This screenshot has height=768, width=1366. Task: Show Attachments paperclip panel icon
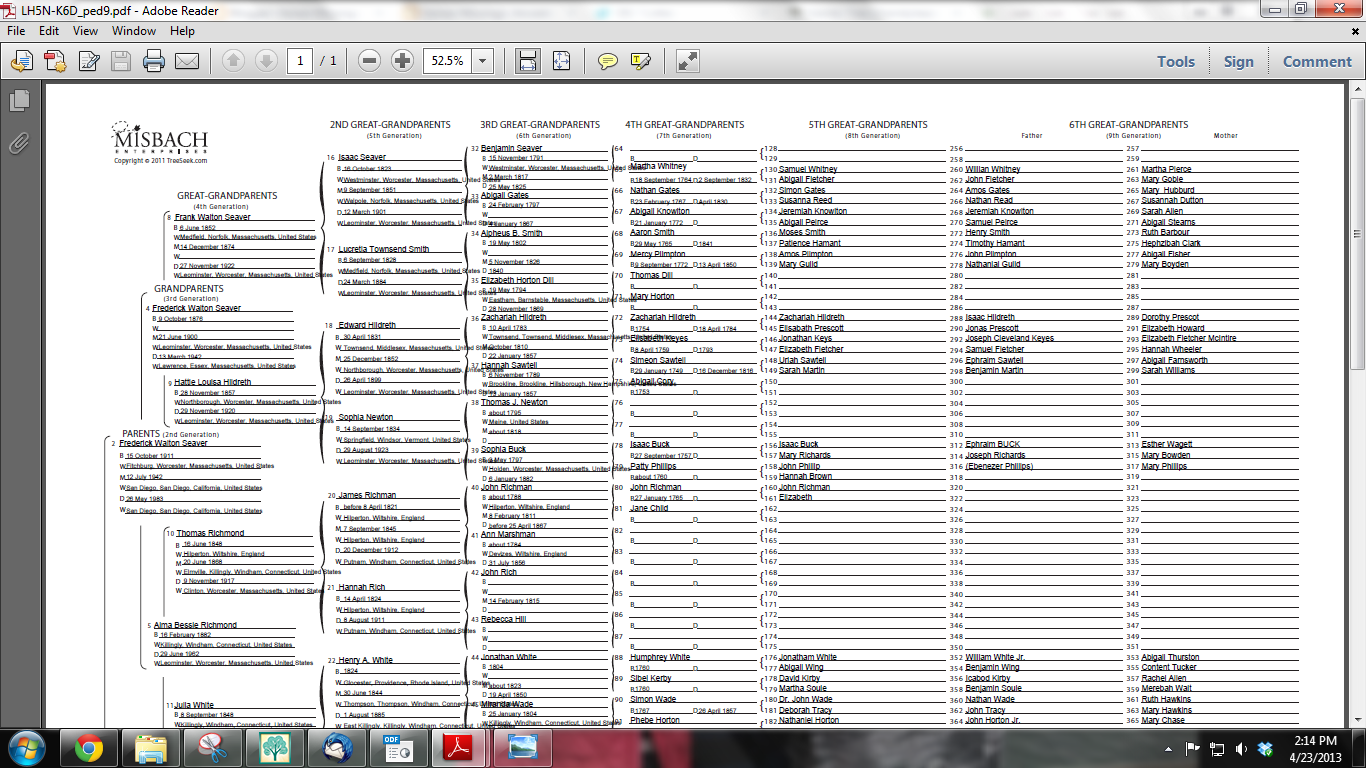tap(19, 143)
